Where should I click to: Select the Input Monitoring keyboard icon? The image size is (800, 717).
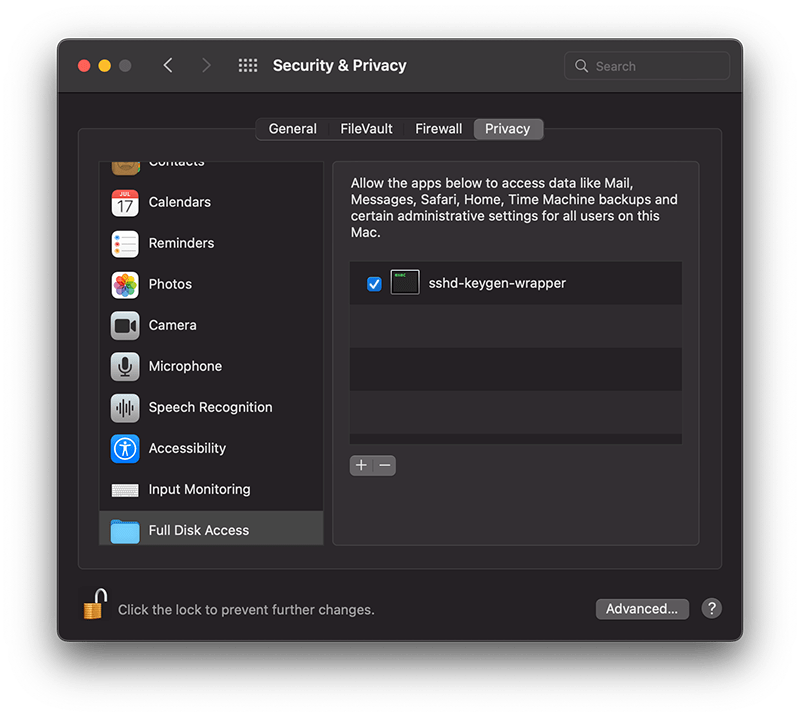pos(125,490)
